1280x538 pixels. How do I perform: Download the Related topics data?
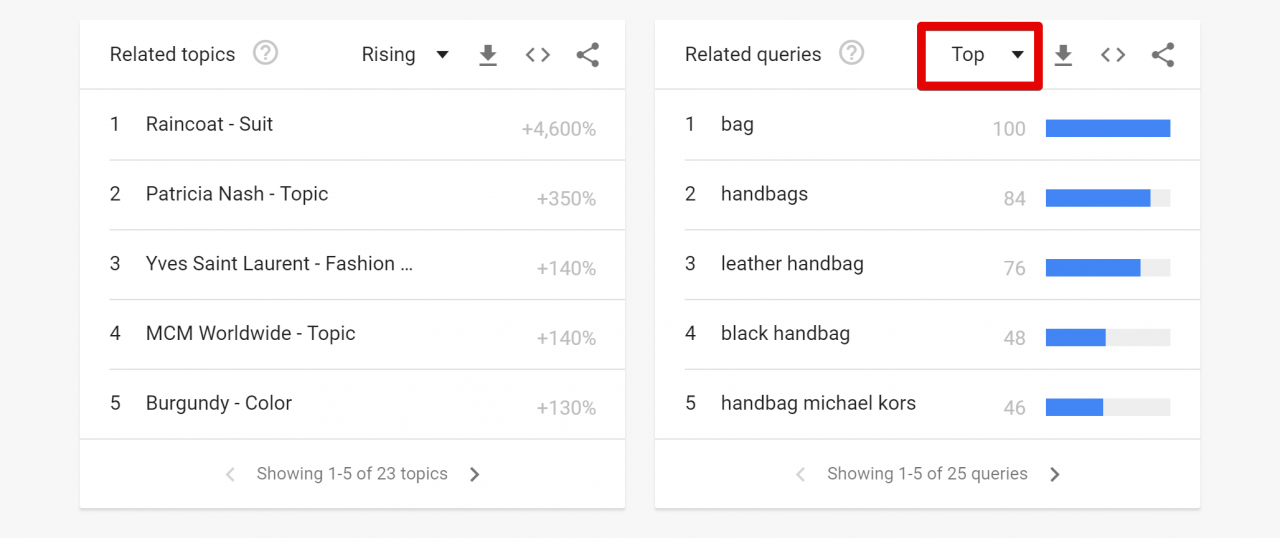(488, 55)
